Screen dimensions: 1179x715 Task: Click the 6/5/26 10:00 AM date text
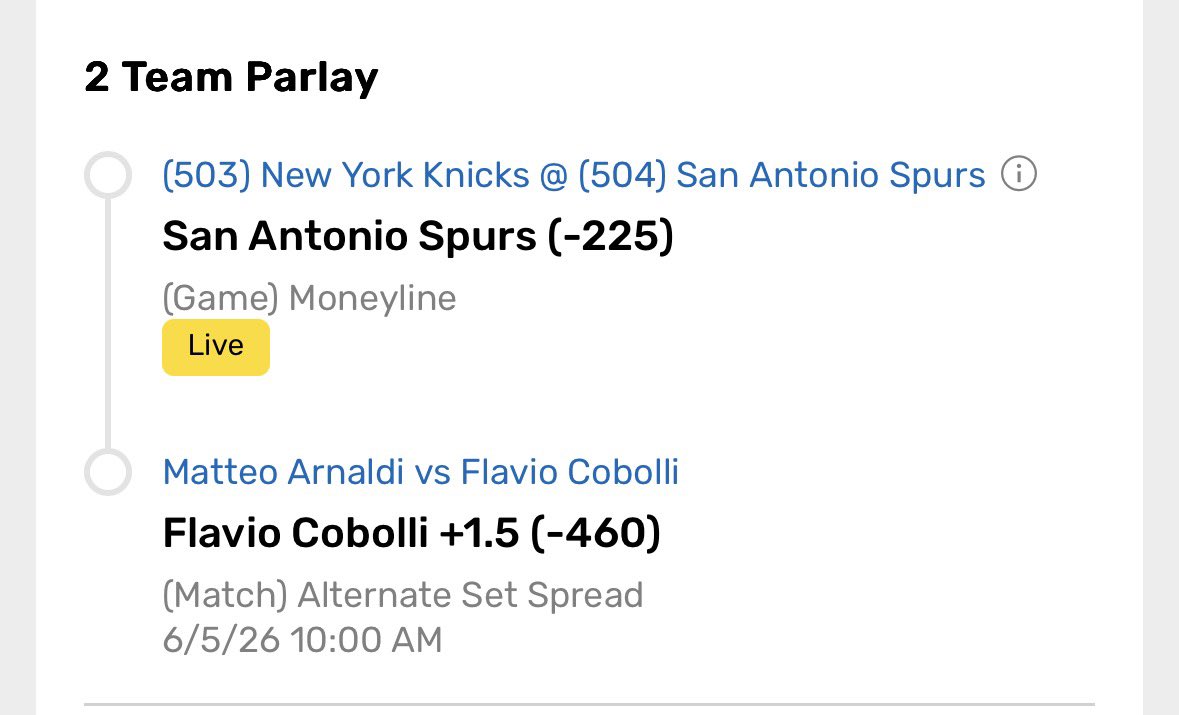(x=302, y=641)
